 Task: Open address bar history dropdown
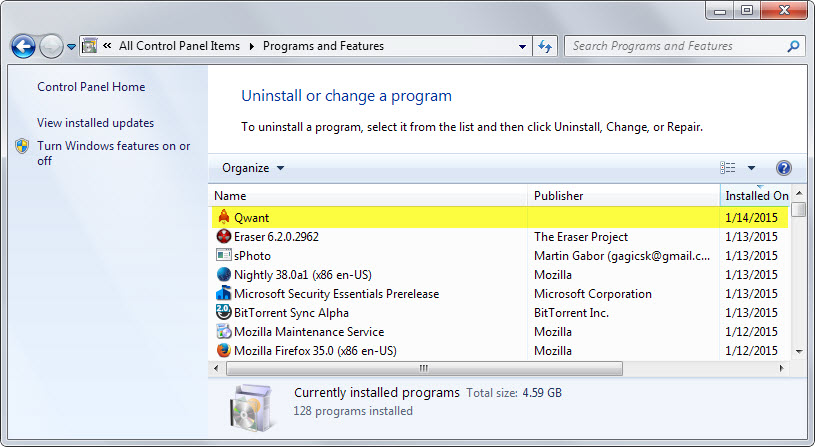[x=522, y=46]
